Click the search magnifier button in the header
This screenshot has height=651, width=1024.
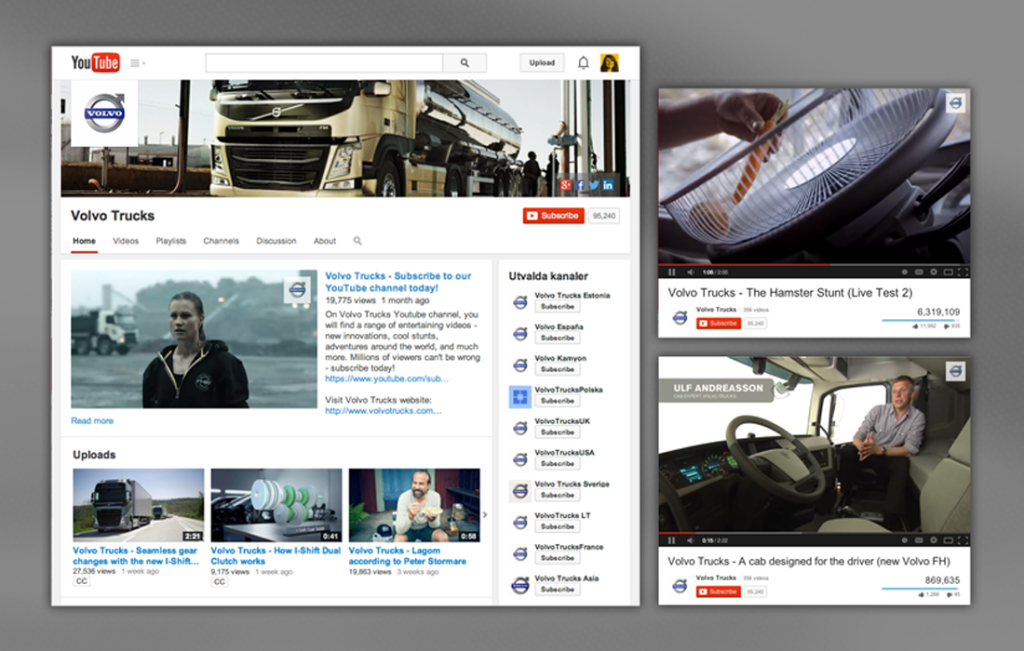[x=464, y=63]
